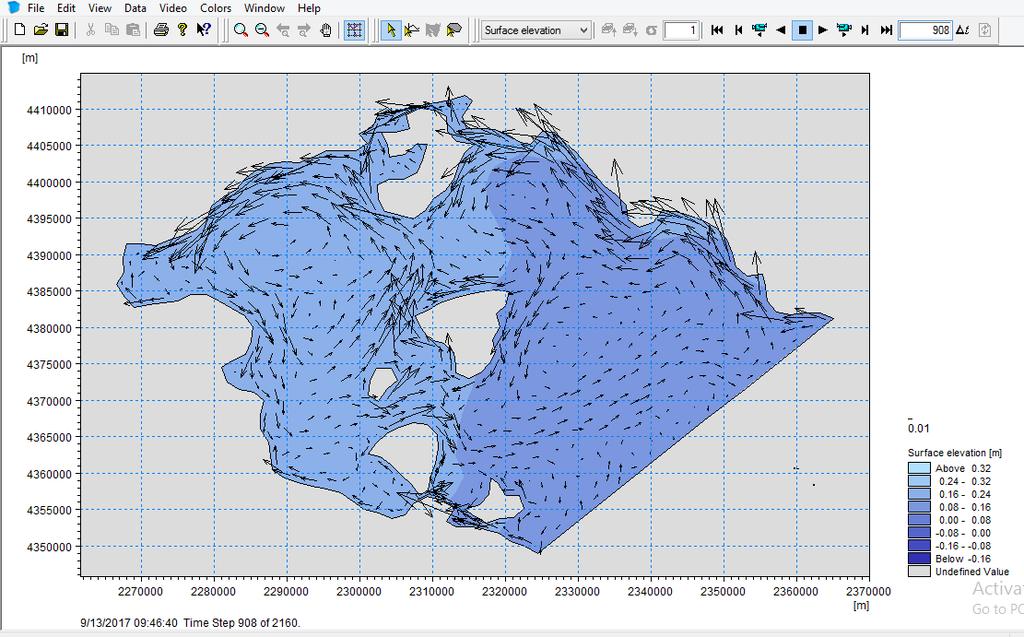1024x637 pixels.
Task: Click the greyed refresh icon after delta t
Action: (x=985, y=30)
